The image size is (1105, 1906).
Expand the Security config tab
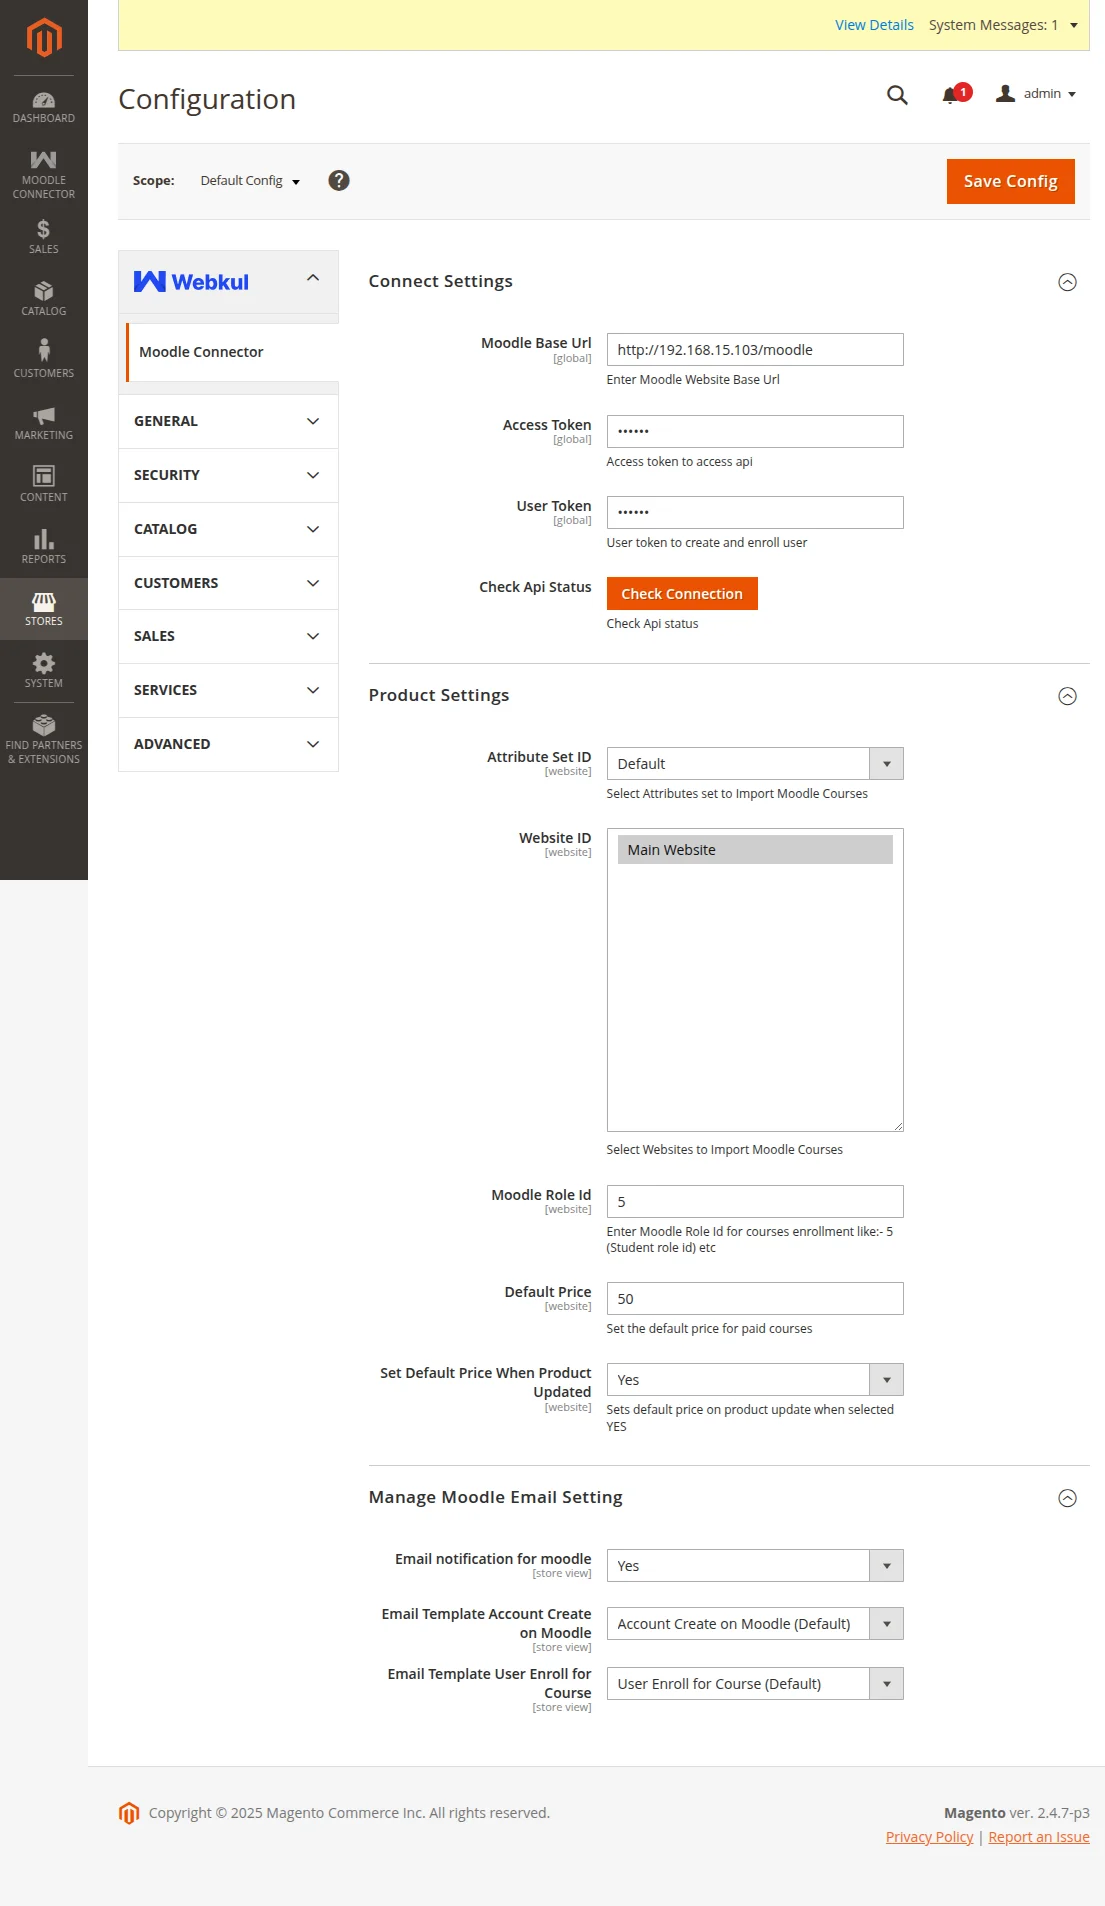point(228,475)
